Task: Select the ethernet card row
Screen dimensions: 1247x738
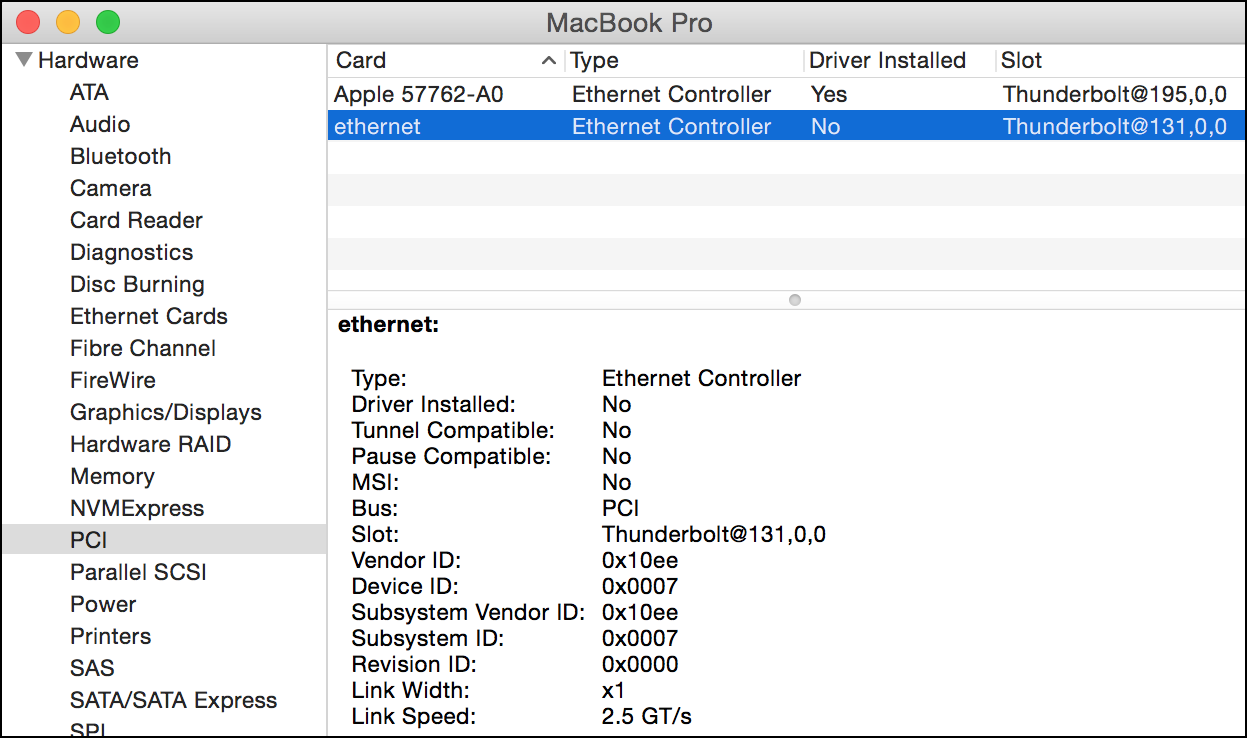Action: [x=787, y=126]
